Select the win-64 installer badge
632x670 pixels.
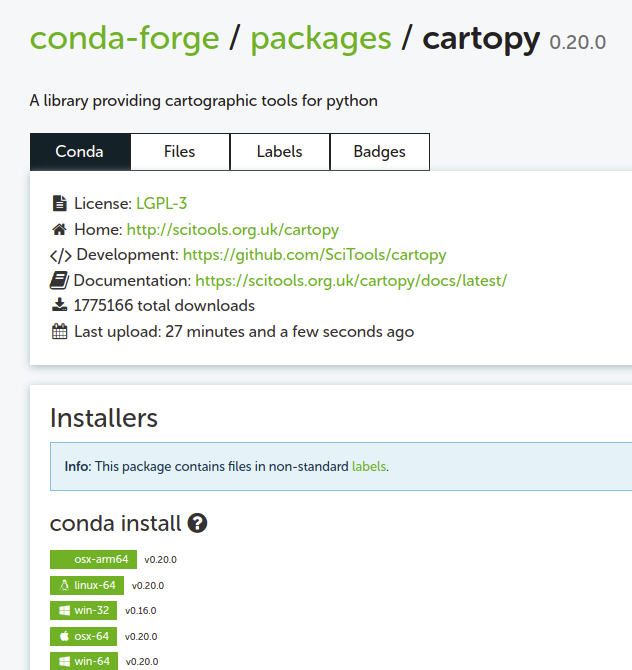coord(84,661)
